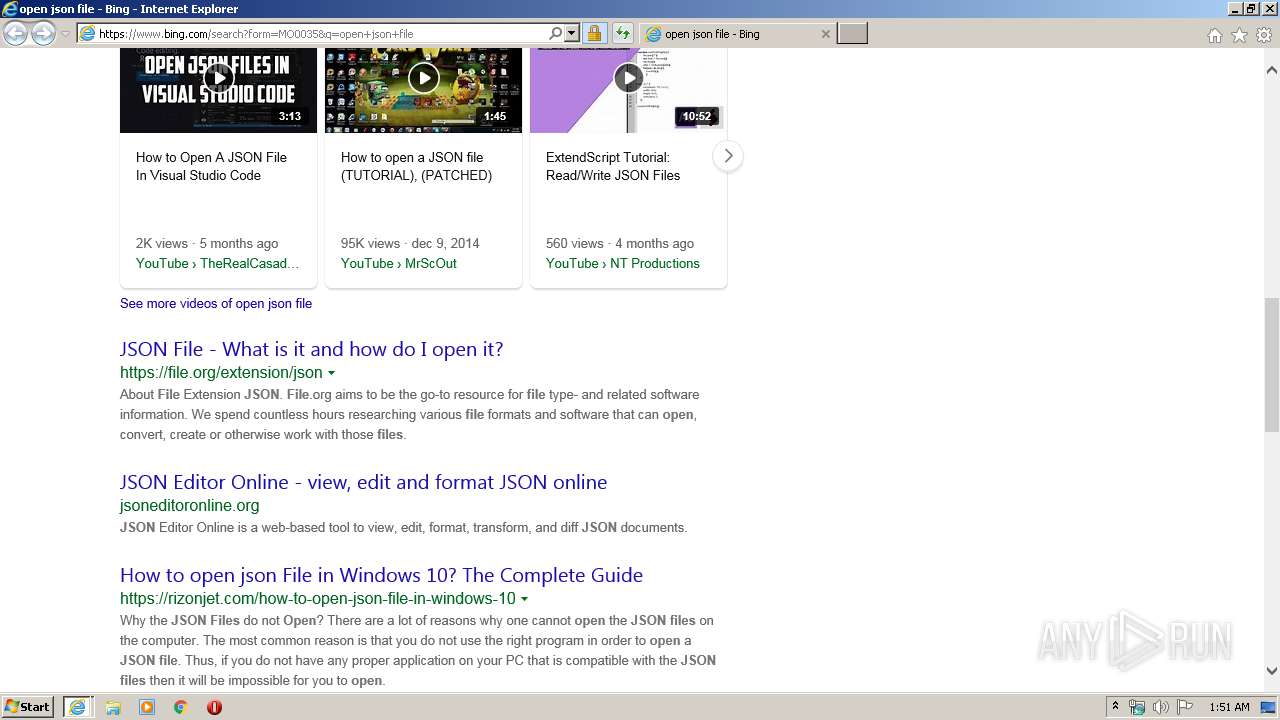Open 'How to open json File in Windows 10?' result
The width and height of the screenshot is (1280, 720).
click(381, 575)
